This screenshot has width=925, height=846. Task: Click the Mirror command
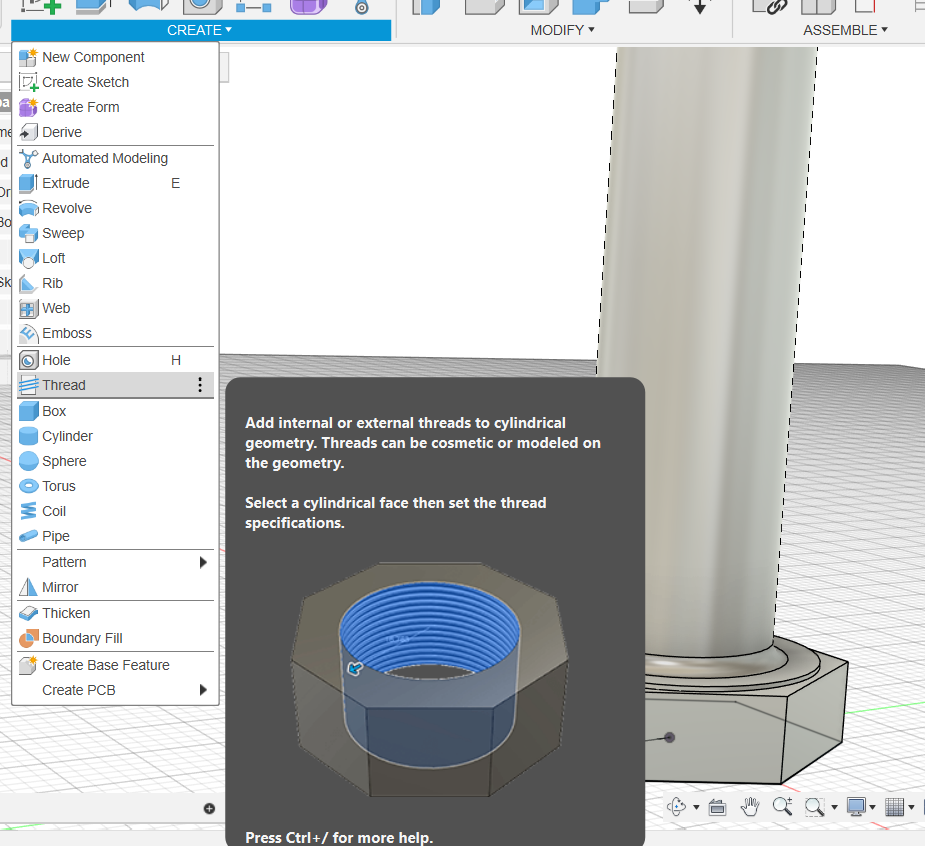(x=60, y=587)
